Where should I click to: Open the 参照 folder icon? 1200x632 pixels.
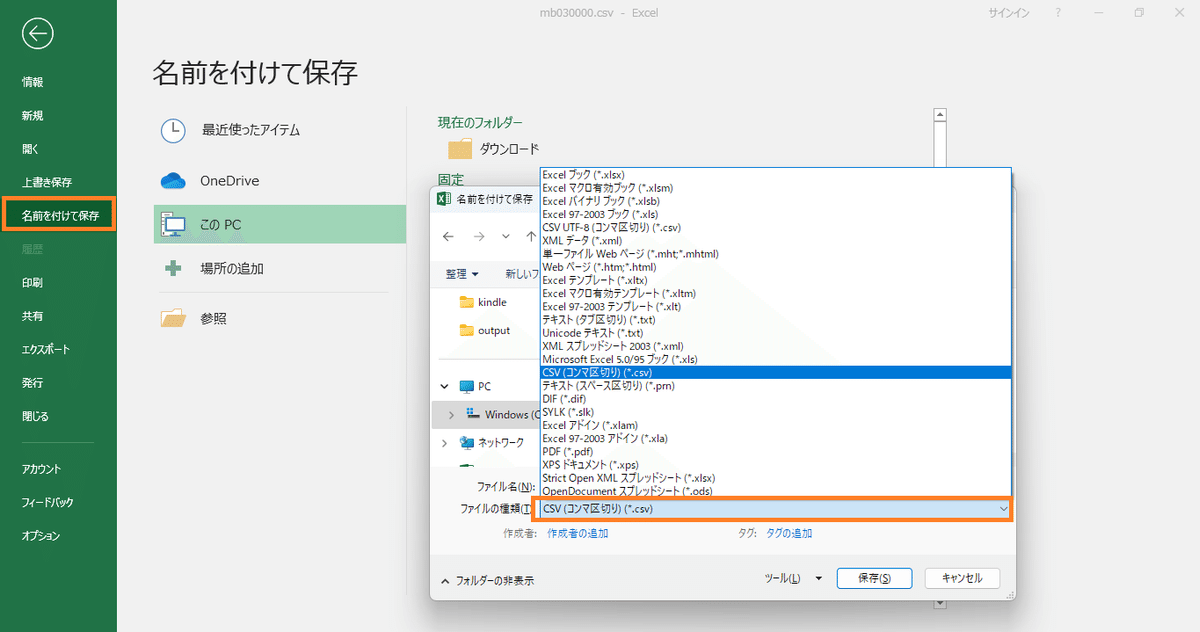tap(173, 318)
